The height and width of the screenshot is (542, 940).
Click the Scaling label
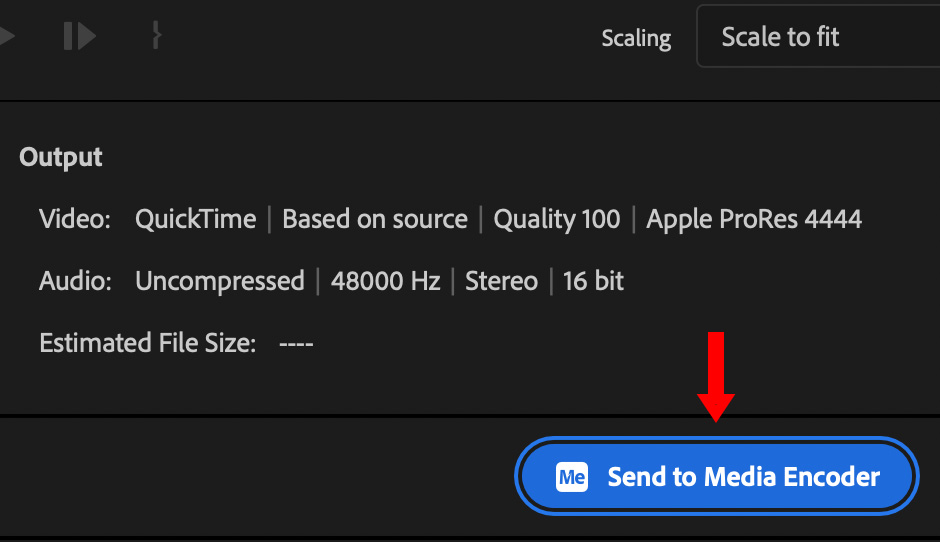click(x=636, y=39)
